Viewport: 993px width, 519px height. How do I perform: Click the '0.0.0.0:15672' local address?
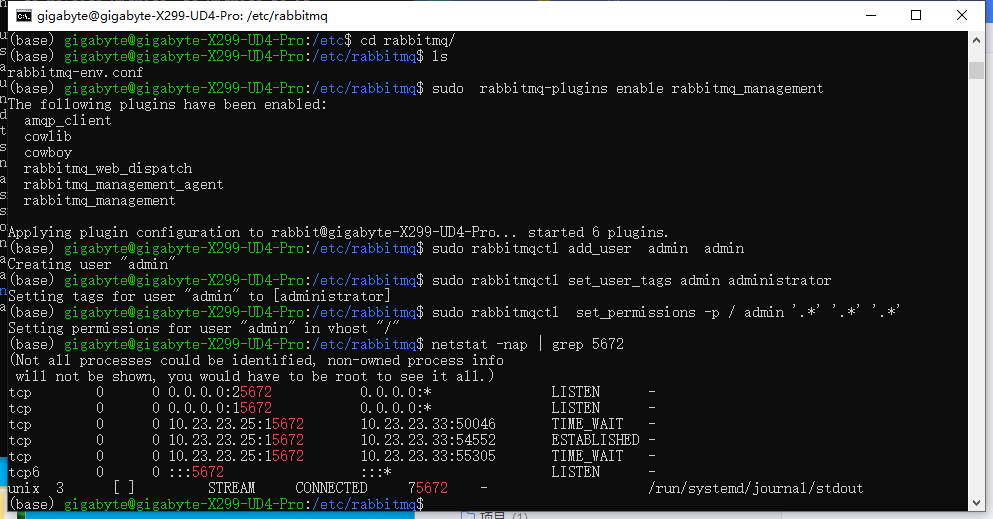220,408
